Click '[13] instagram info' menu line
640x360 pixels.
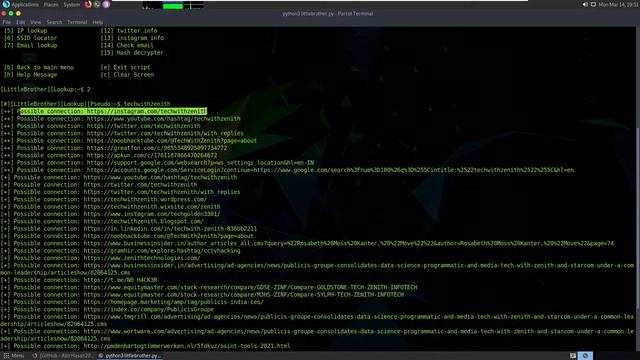coord(132,38)
